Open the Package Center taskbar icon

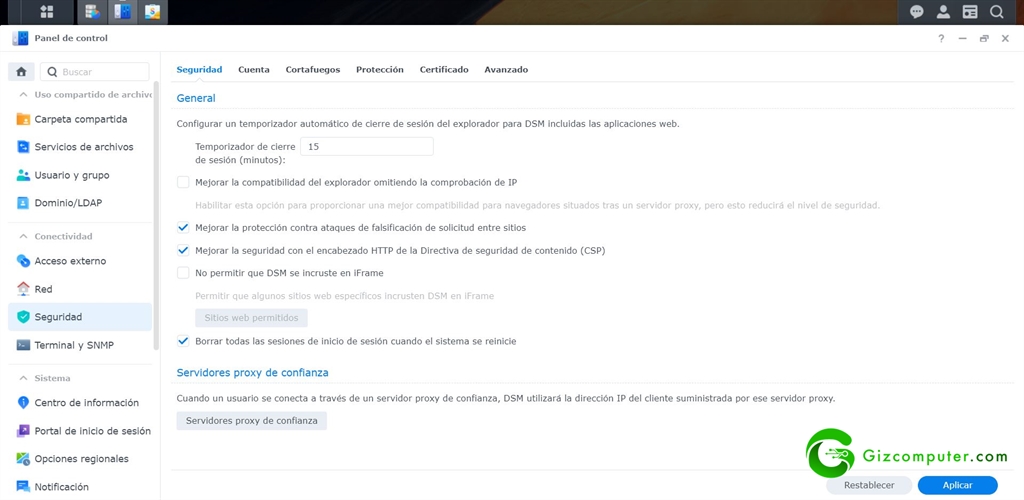93,12
